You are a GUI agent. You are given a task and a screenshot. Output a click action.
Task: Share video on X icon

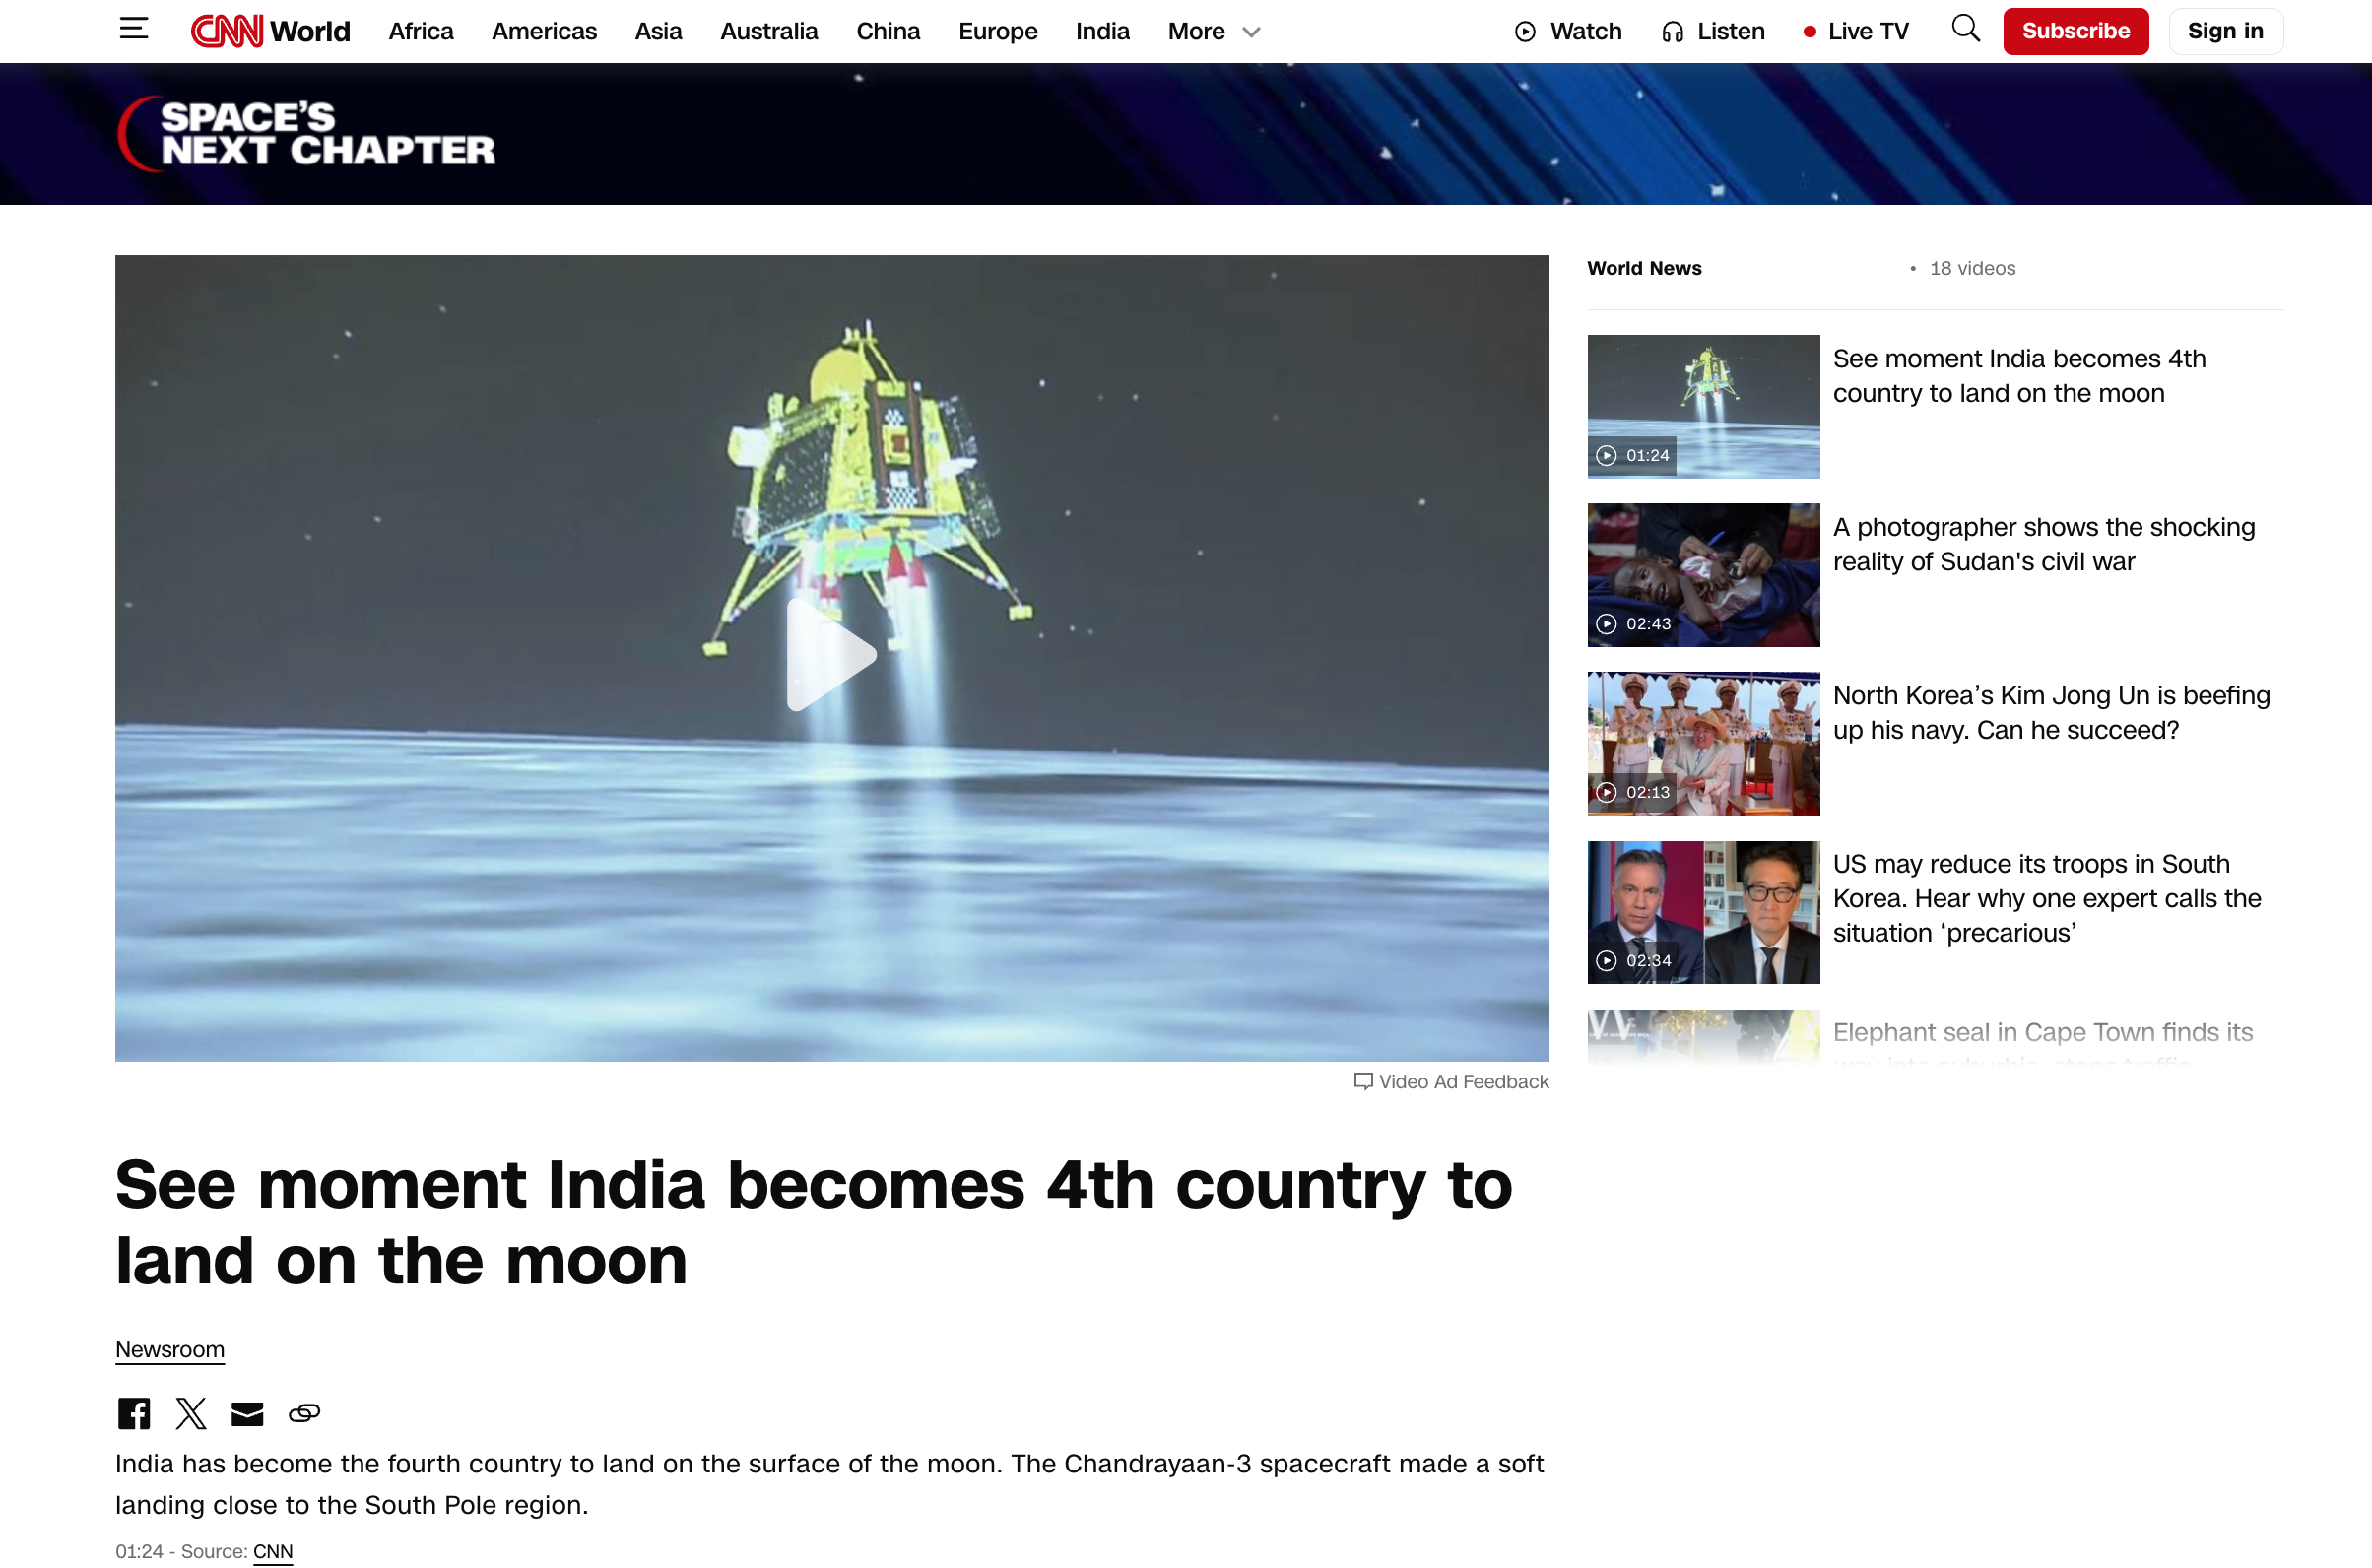click(191, 1413)
